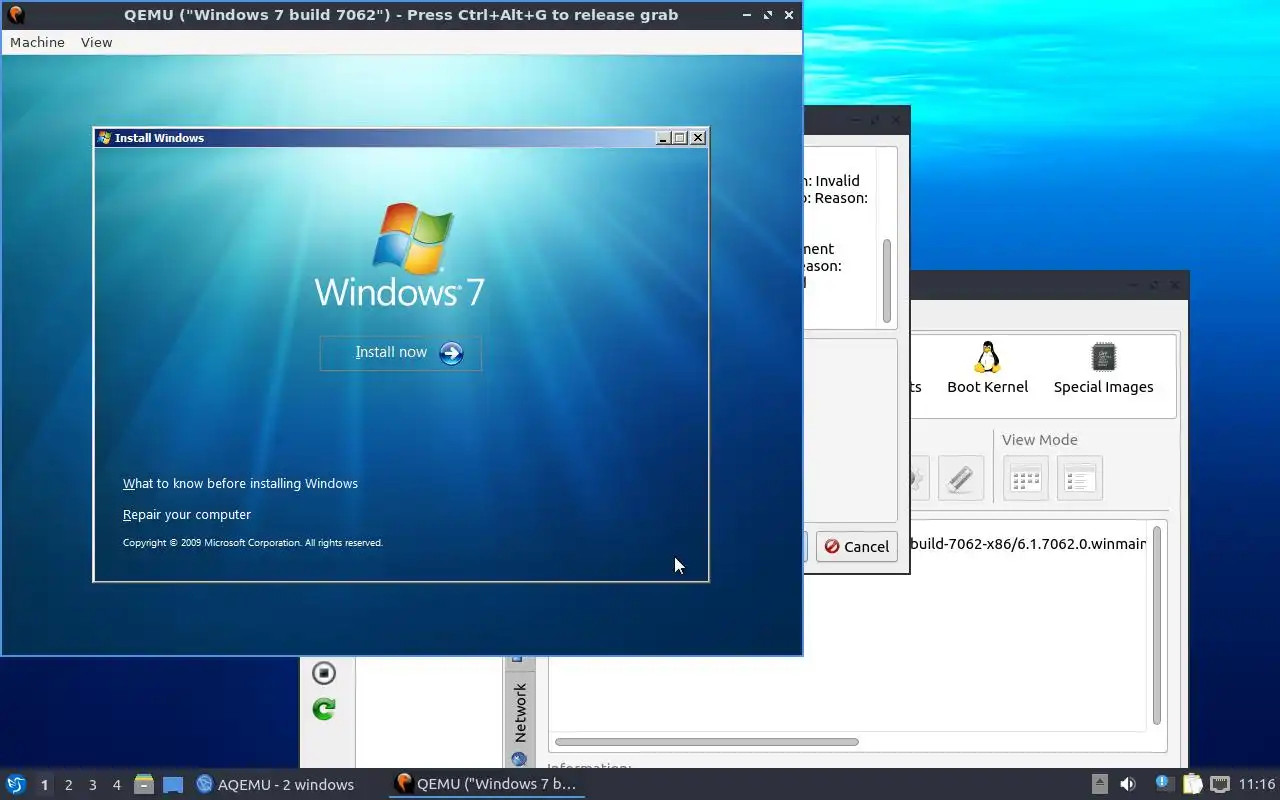
Task: Switch to workspace 3 in taskbar
Action: (92, 785)
